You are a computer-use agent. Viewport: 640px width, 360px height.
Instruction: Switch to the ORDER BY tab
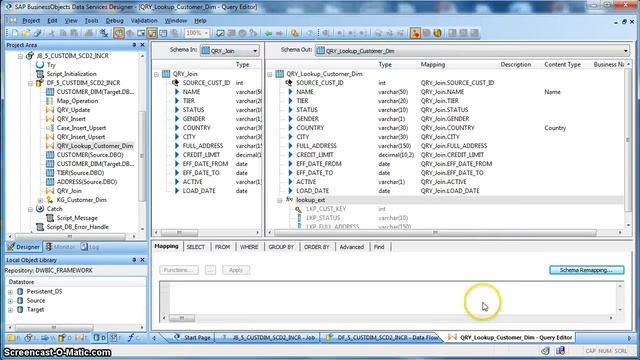point(316,247)
